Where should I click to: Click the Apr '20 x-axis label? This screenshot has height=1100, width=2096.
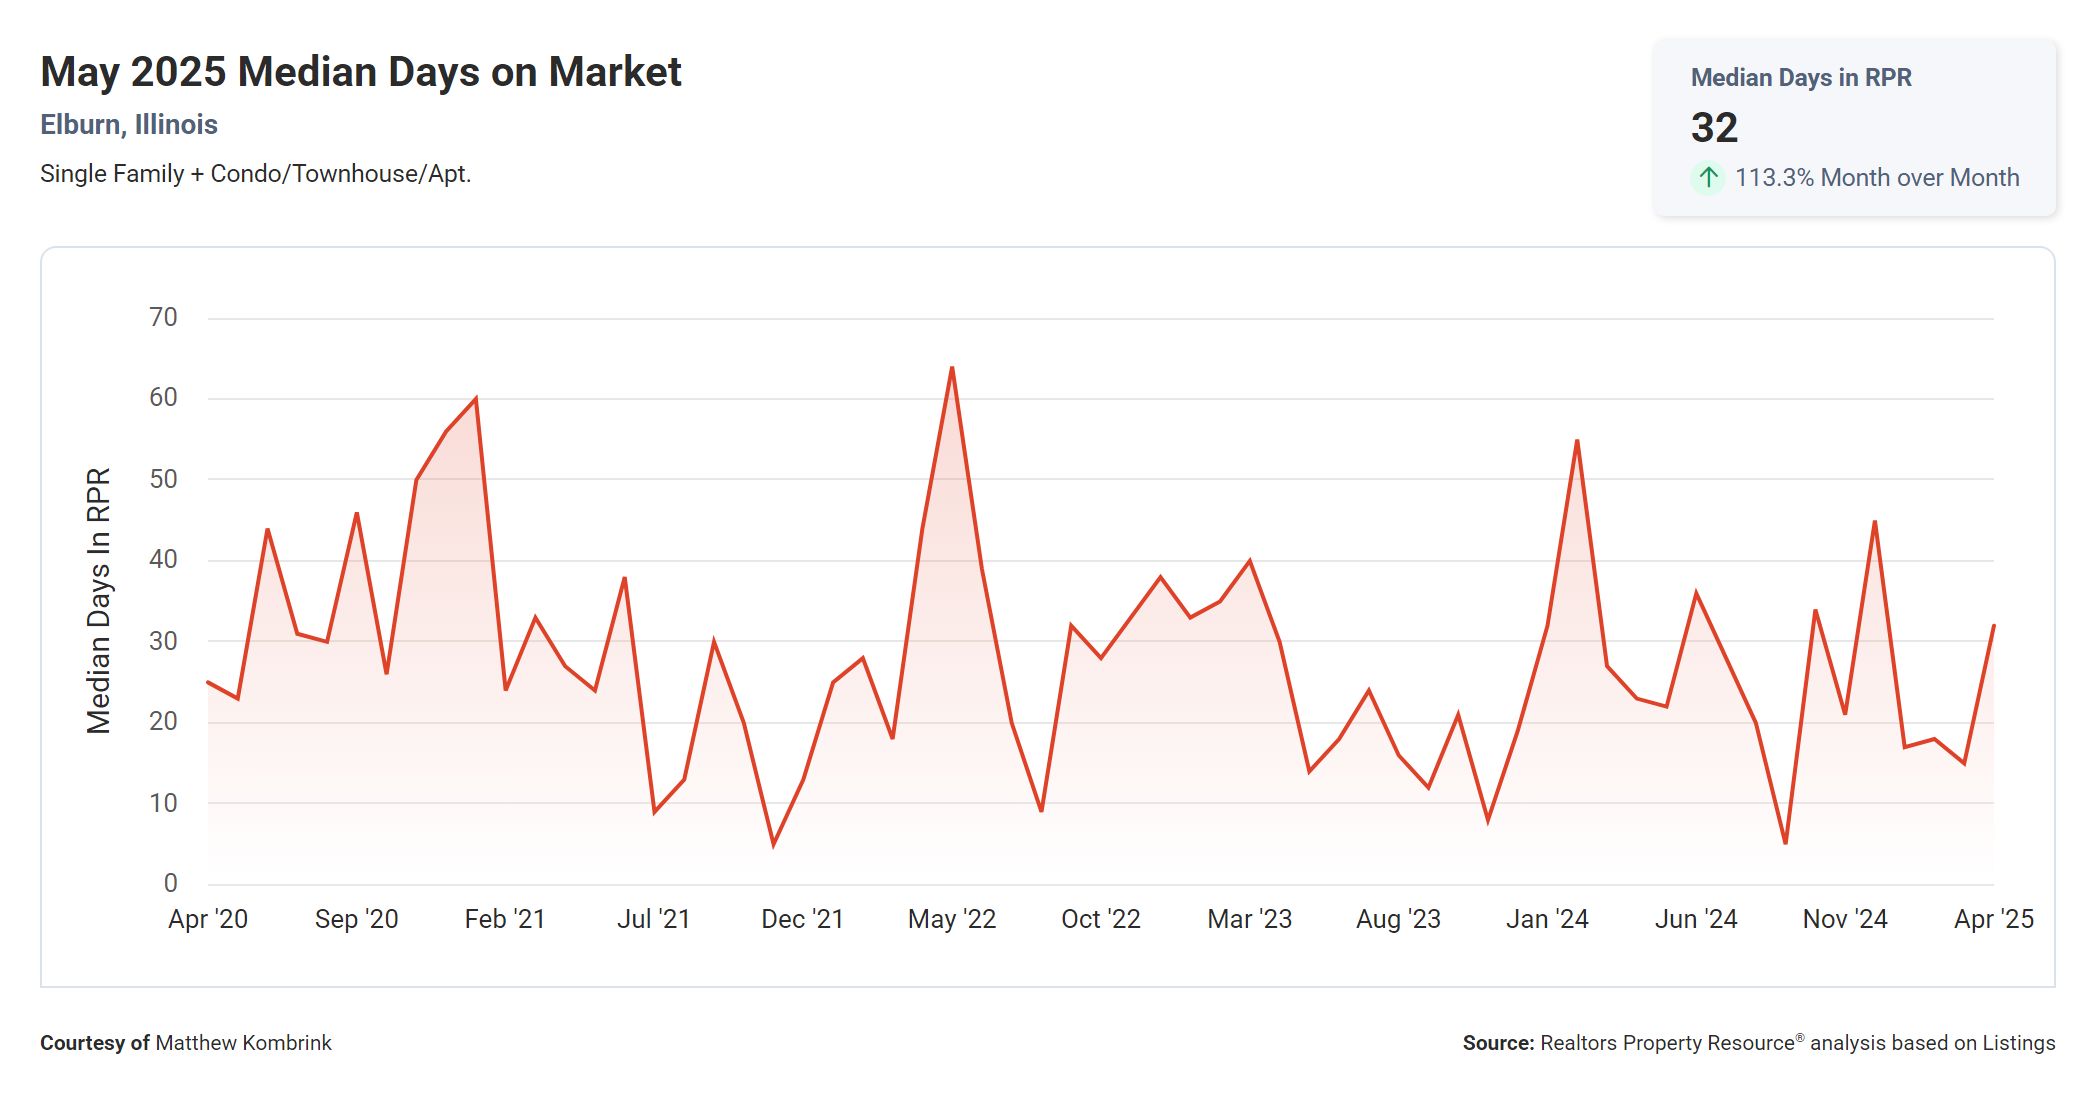tap(208, 919)
